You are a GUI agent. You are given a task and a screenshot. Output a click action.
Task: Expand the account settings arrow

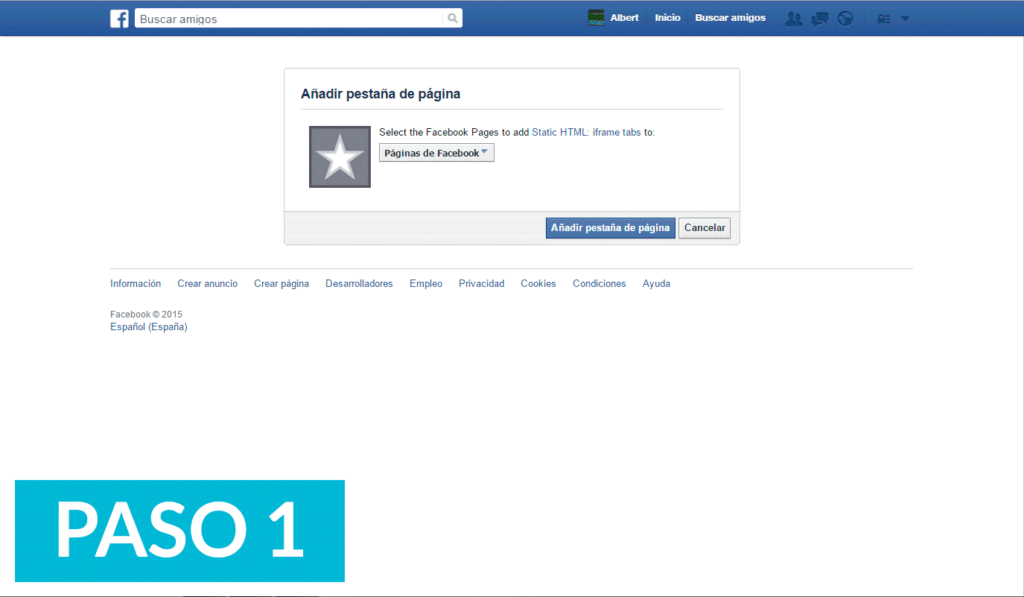click(906, 18)
